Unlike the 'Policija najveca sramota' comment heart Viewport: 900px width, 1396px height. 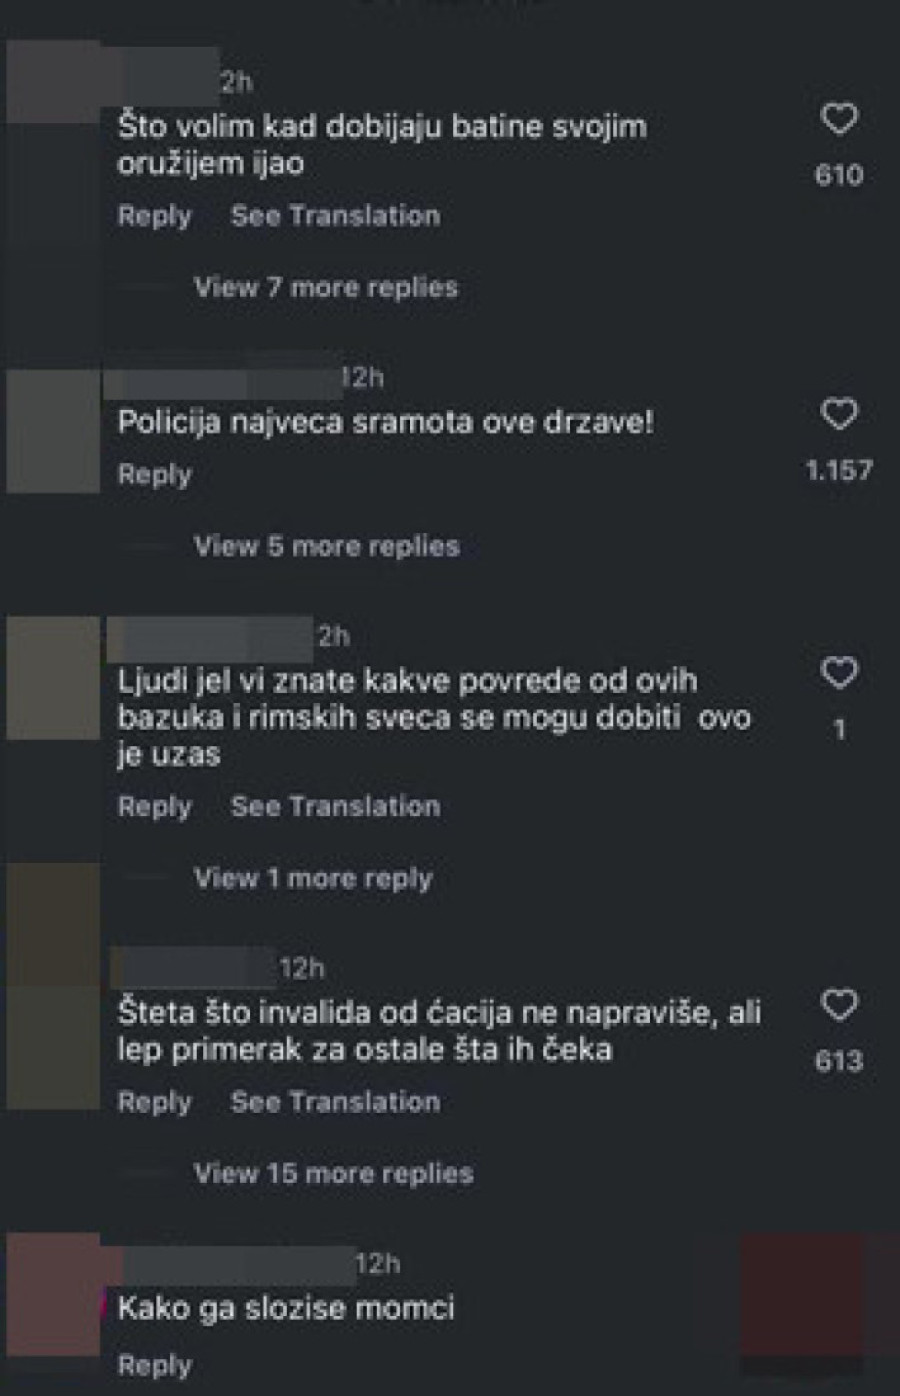click(840, 413)
